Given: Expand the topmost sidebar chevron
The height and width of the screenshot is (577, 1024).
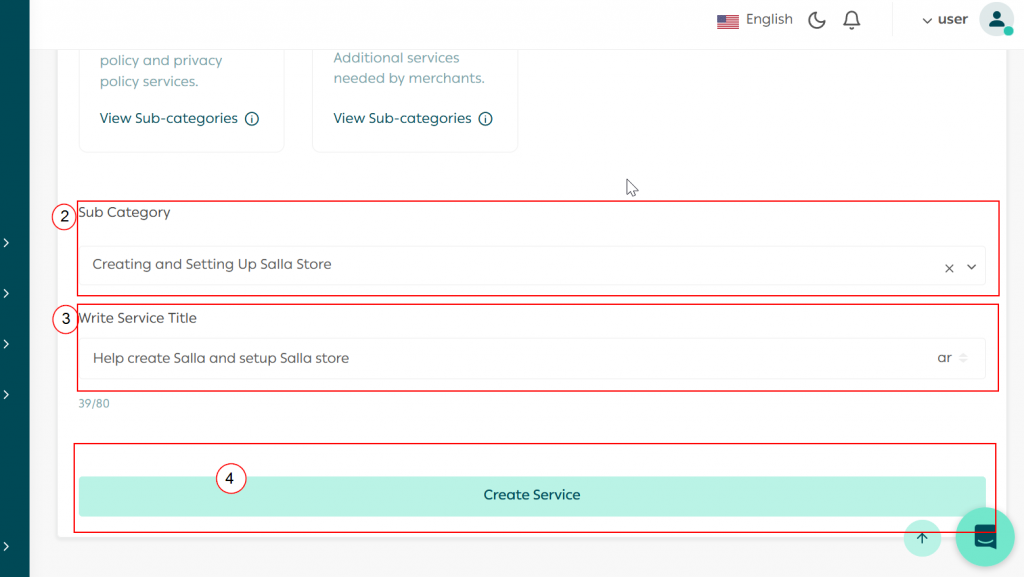Looking at the screenshot, I should (x=6, y=243).
